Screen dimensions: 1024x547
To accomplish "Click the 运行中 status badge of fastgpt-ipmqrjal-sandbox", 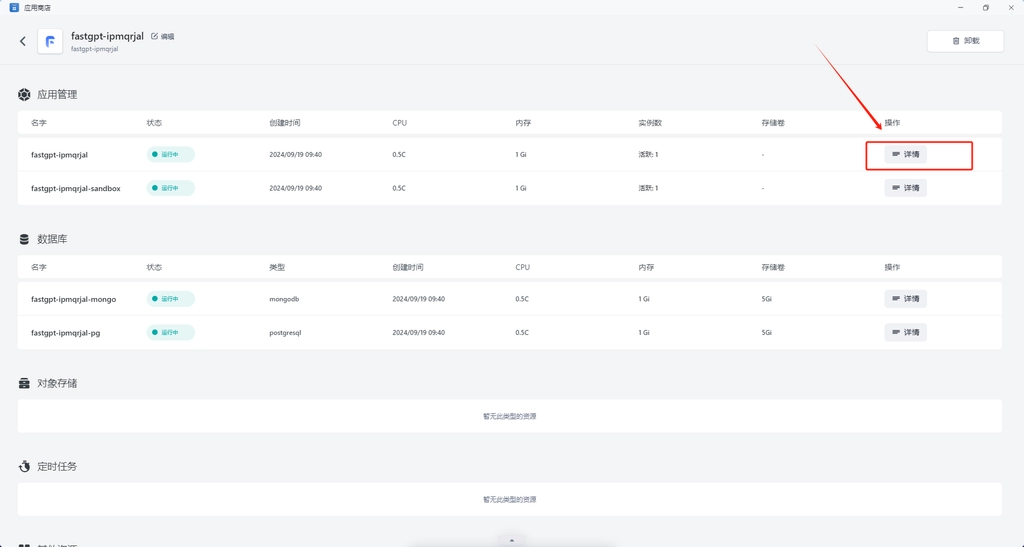I will 170,188.
